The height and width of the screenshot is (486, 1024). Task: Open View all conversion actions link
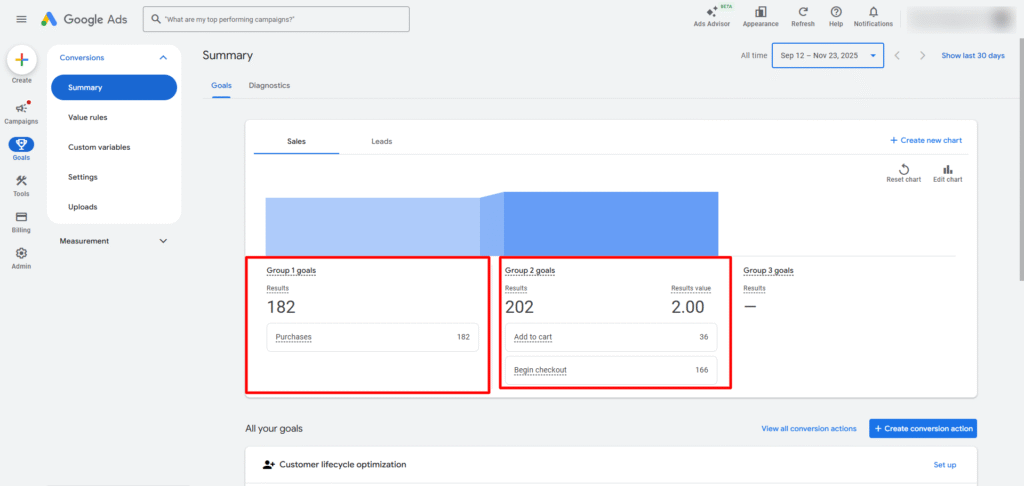pos(808,428)
